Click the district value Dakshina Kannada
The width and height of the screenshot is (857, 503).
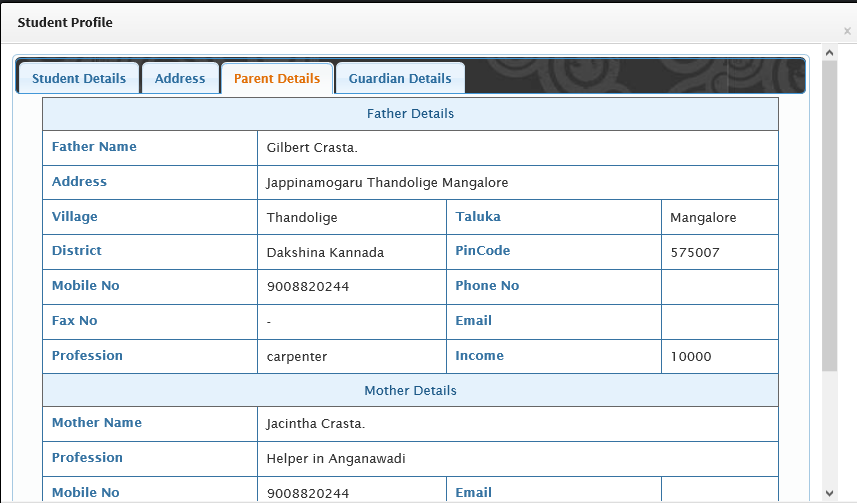click(325, 253)
